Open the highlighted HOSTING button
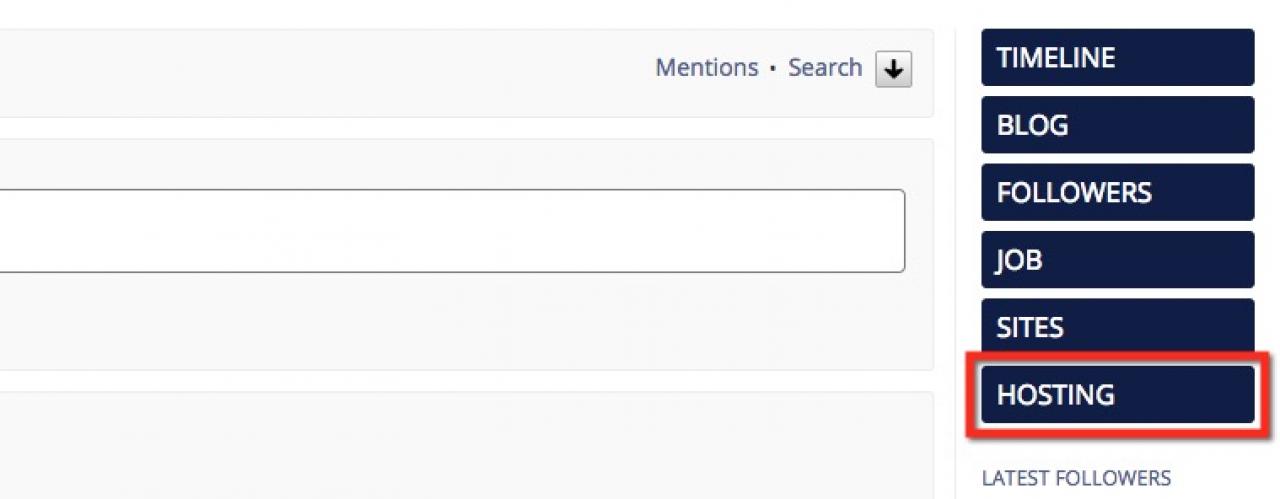 click(x=1117, y=395)
